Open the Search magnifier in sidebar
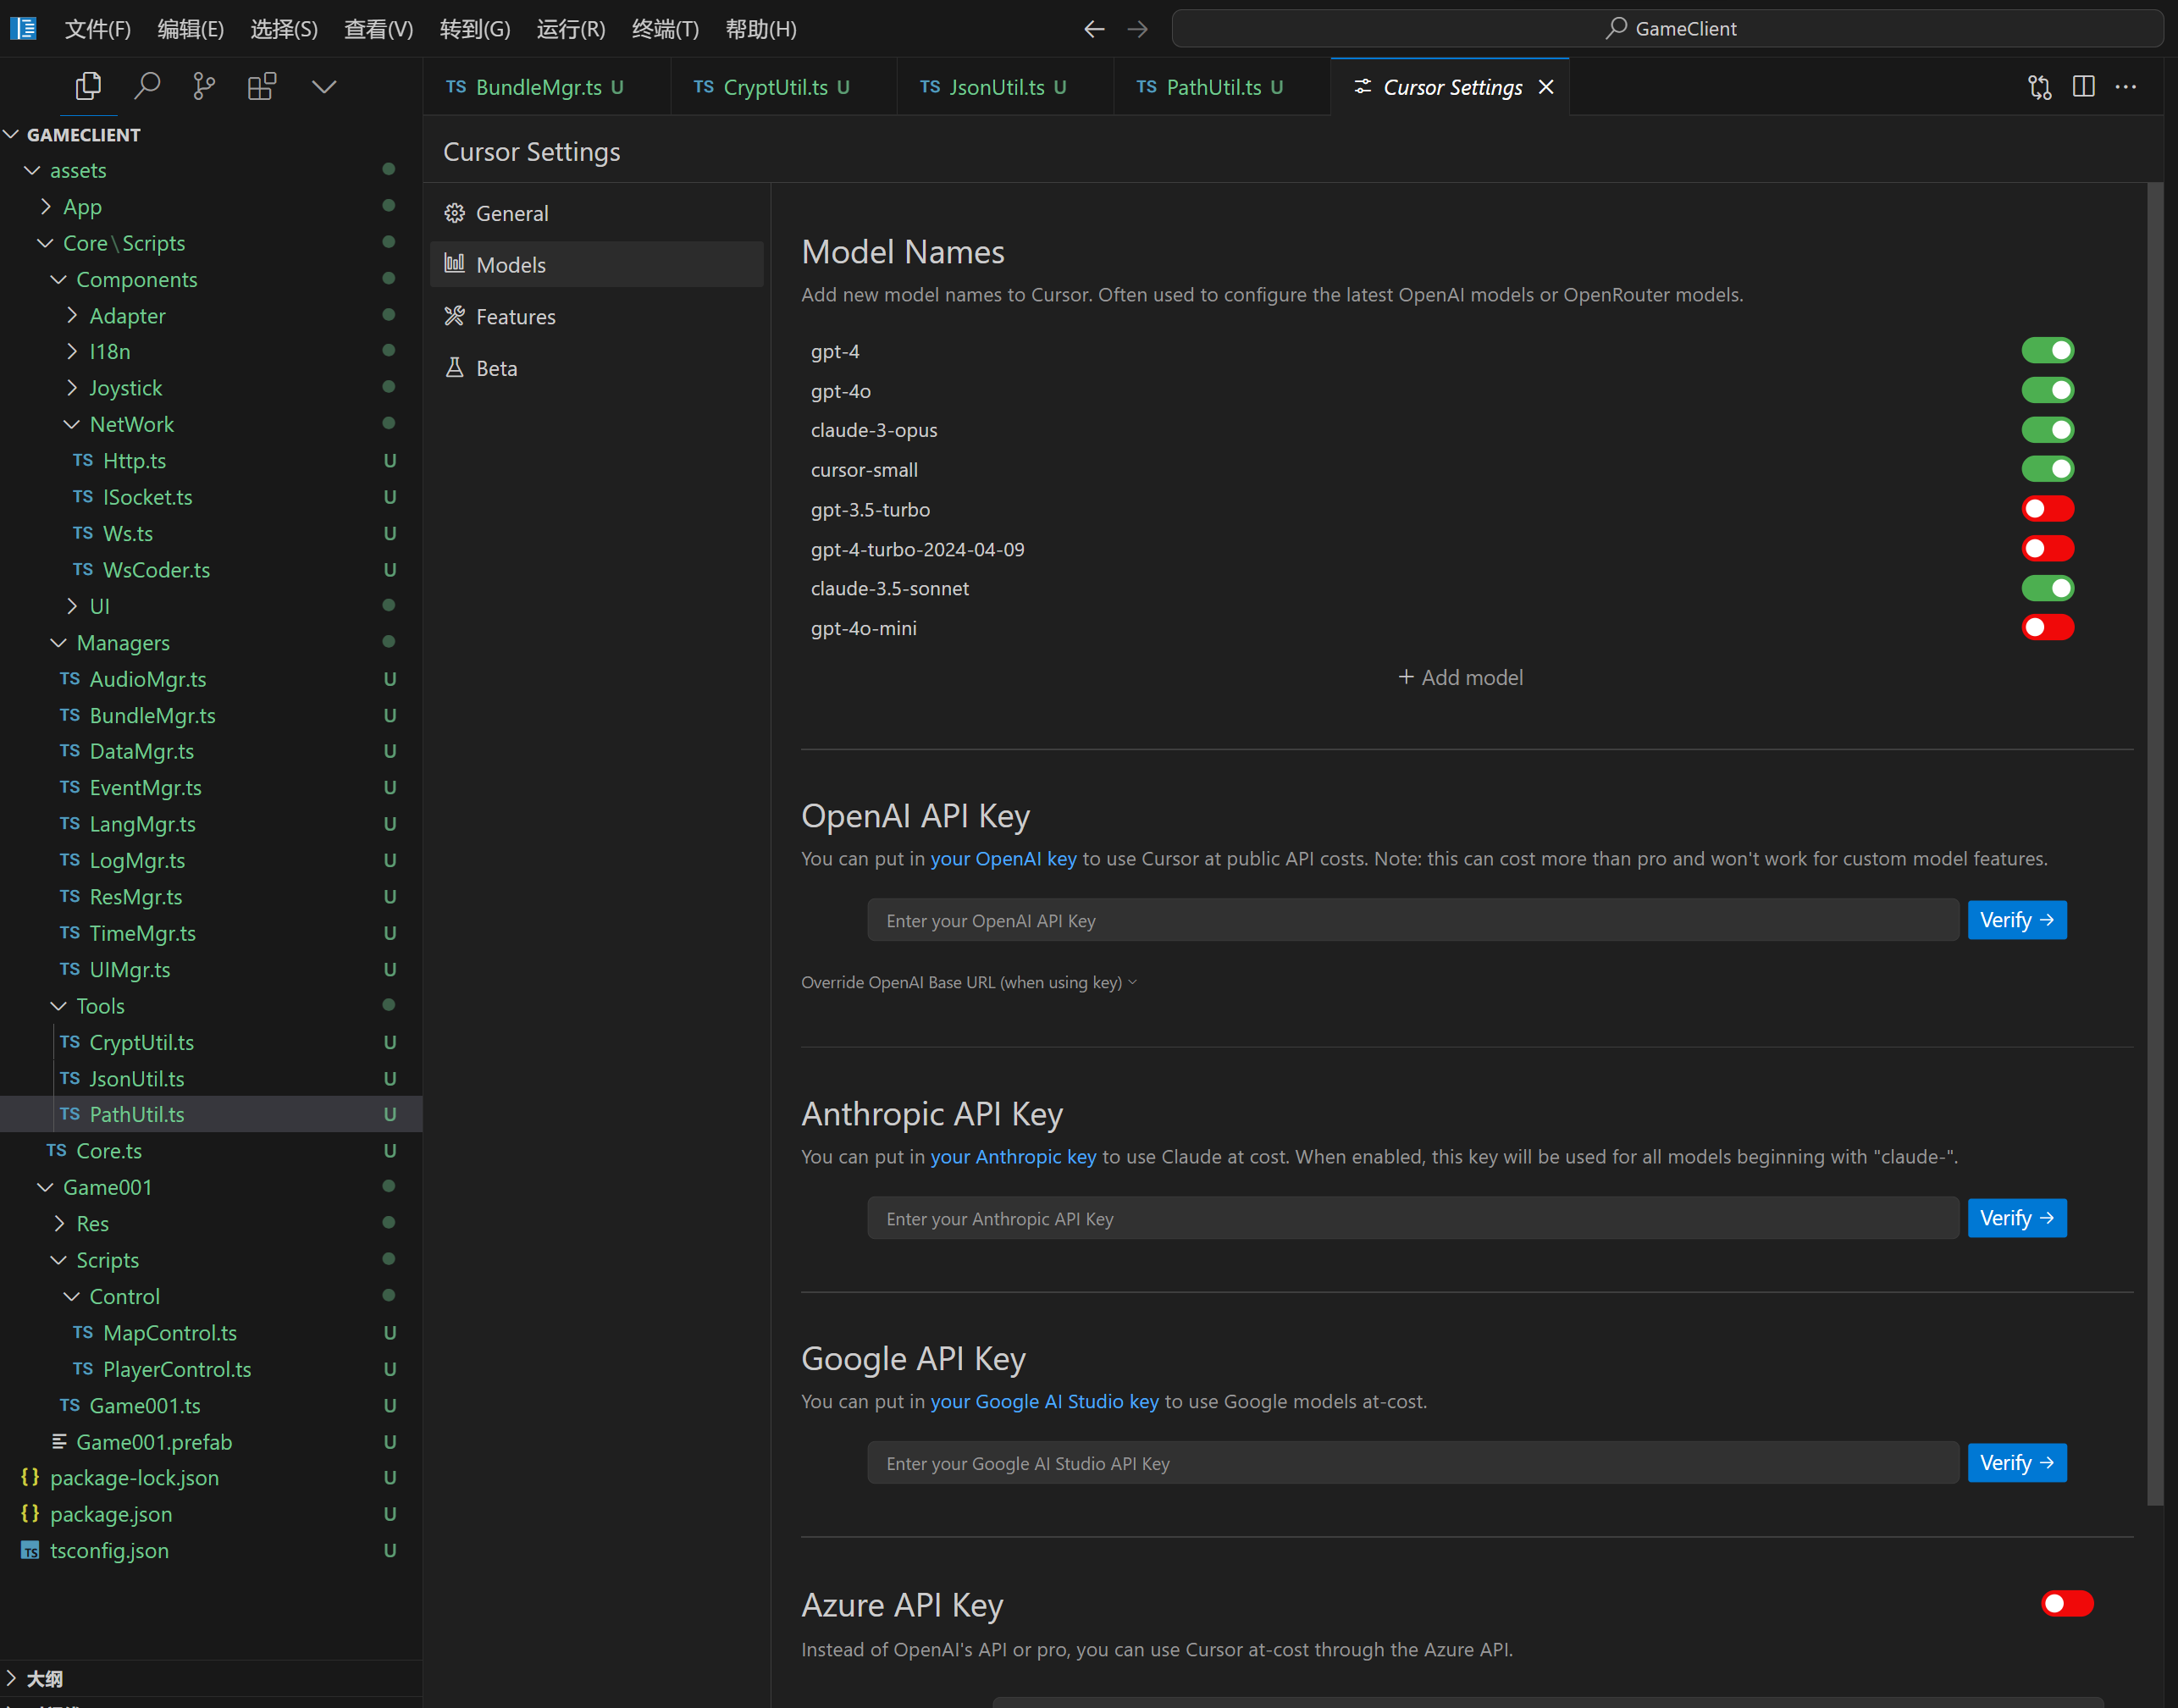This screenshot has height=1708, width=2178. 147,87
